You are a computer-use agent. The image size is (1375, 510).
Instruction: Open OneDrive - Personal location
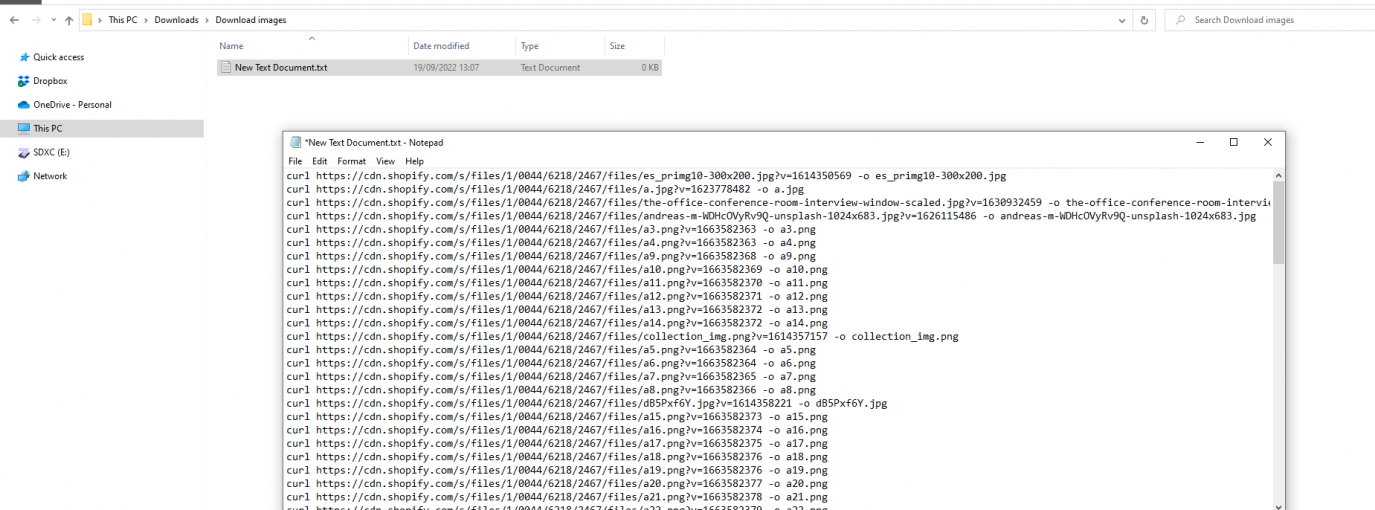click(x=72, y=105)
